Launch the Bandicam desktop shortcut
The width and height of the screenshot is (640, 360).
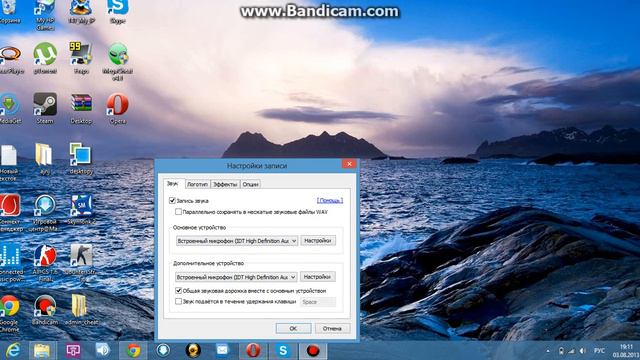[45, 310]
